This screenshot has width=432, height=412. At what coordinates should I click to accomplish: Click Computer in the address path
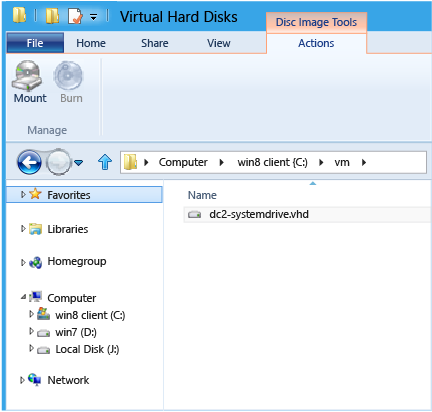[x=183, y=162]
